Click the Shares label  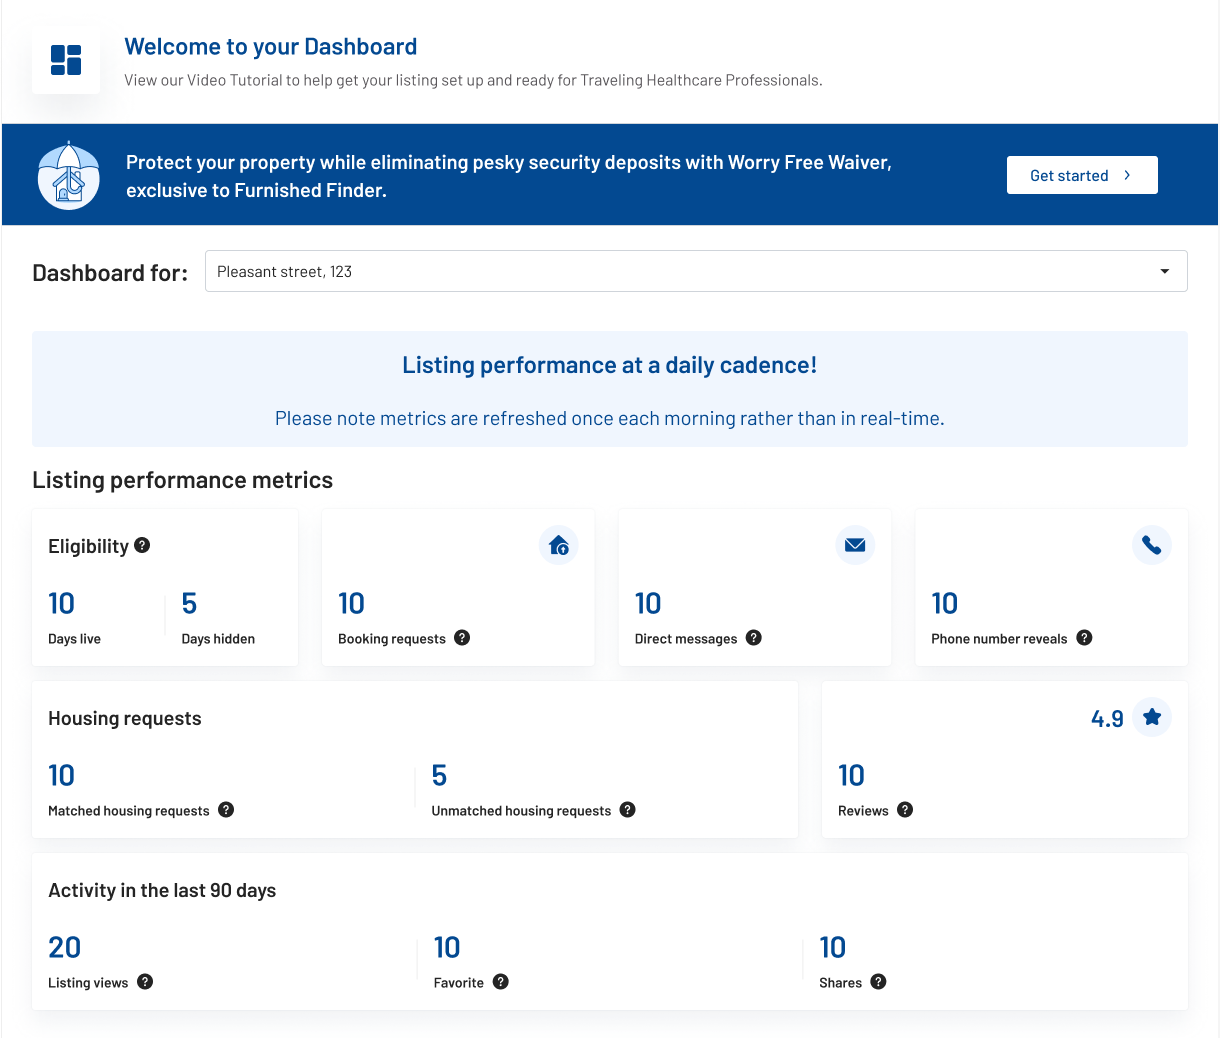coord(840,983)
